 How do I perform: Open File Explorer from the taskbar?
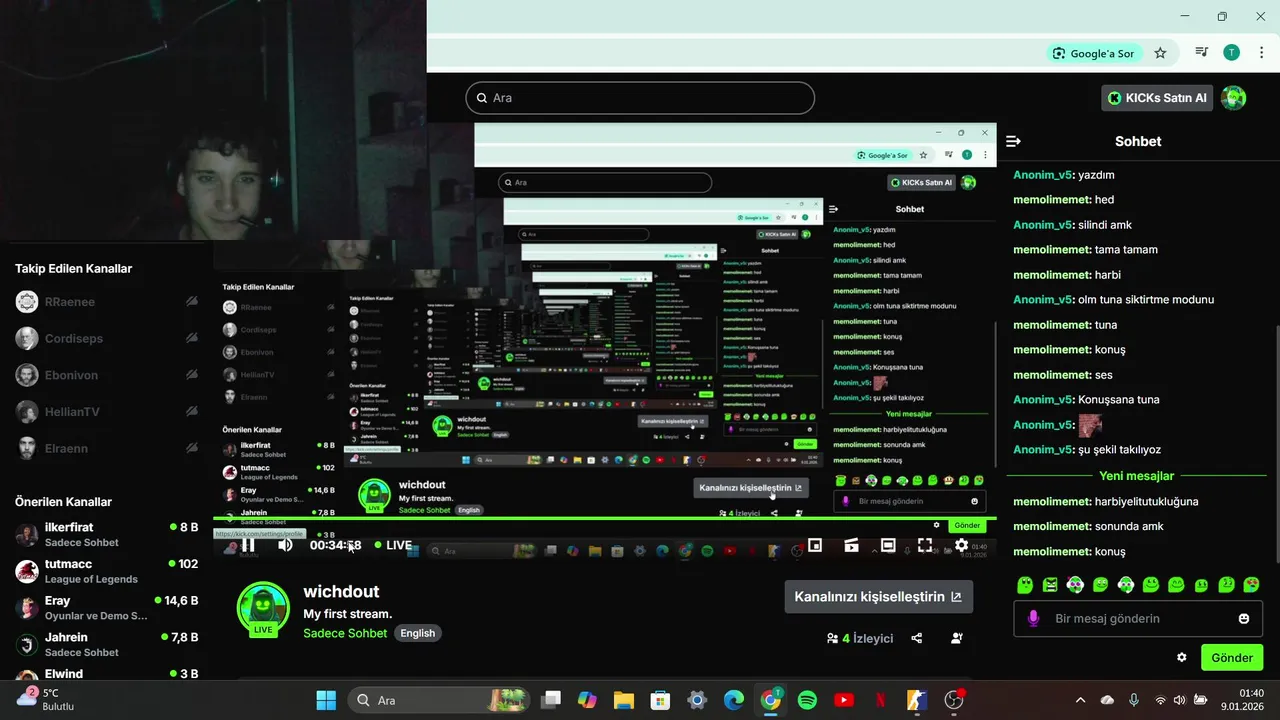[624, 700]
